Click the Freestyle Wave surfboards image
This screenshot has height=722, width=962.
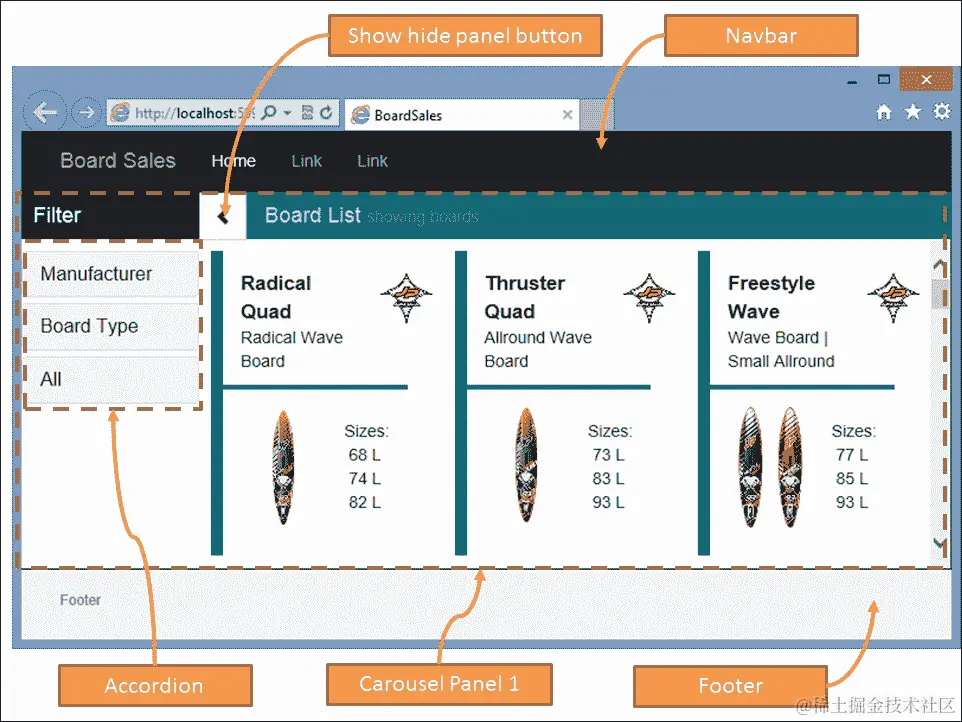[771, 467]
